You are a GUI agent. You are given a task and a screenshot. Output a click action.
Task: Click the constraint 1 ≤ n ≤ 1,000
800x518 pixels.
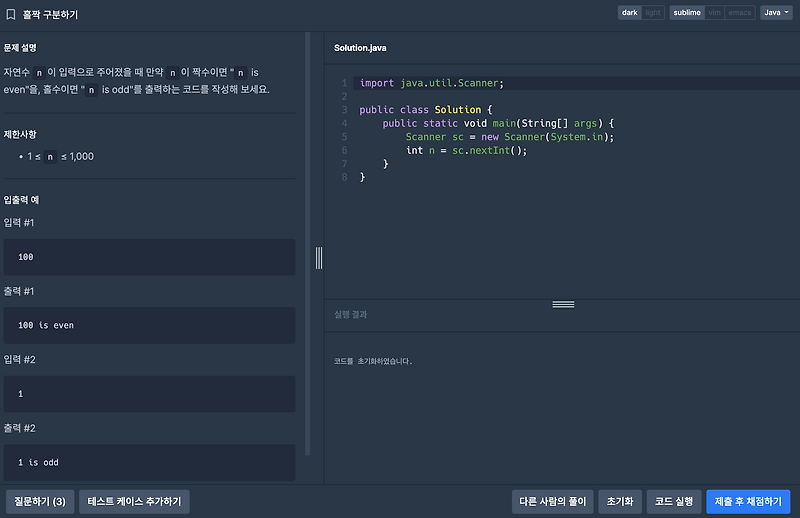(x=60, y=157)
